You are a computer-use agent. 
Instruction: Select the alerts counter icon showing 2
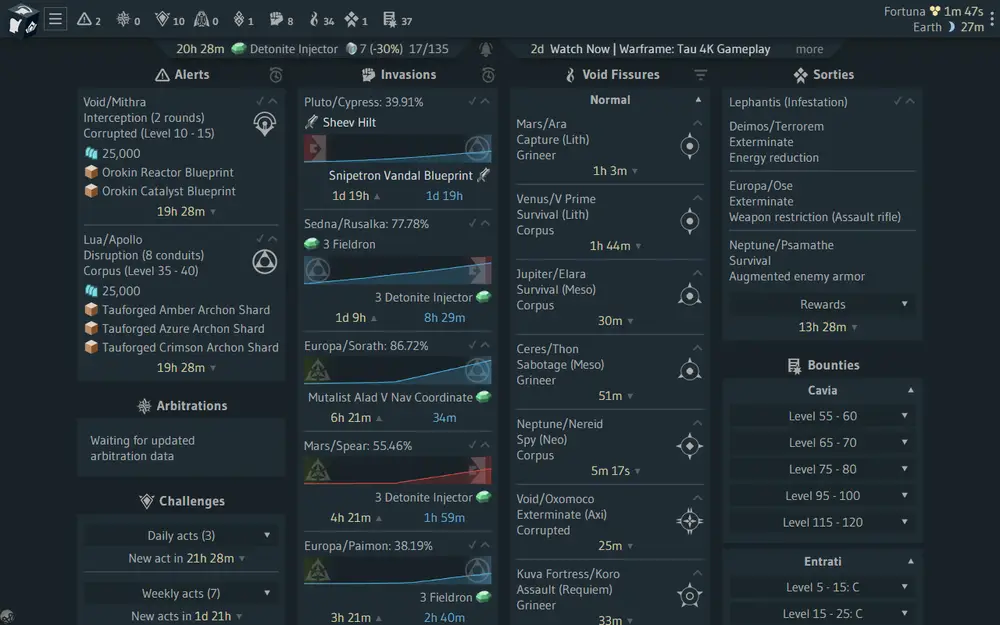point(84,20)
